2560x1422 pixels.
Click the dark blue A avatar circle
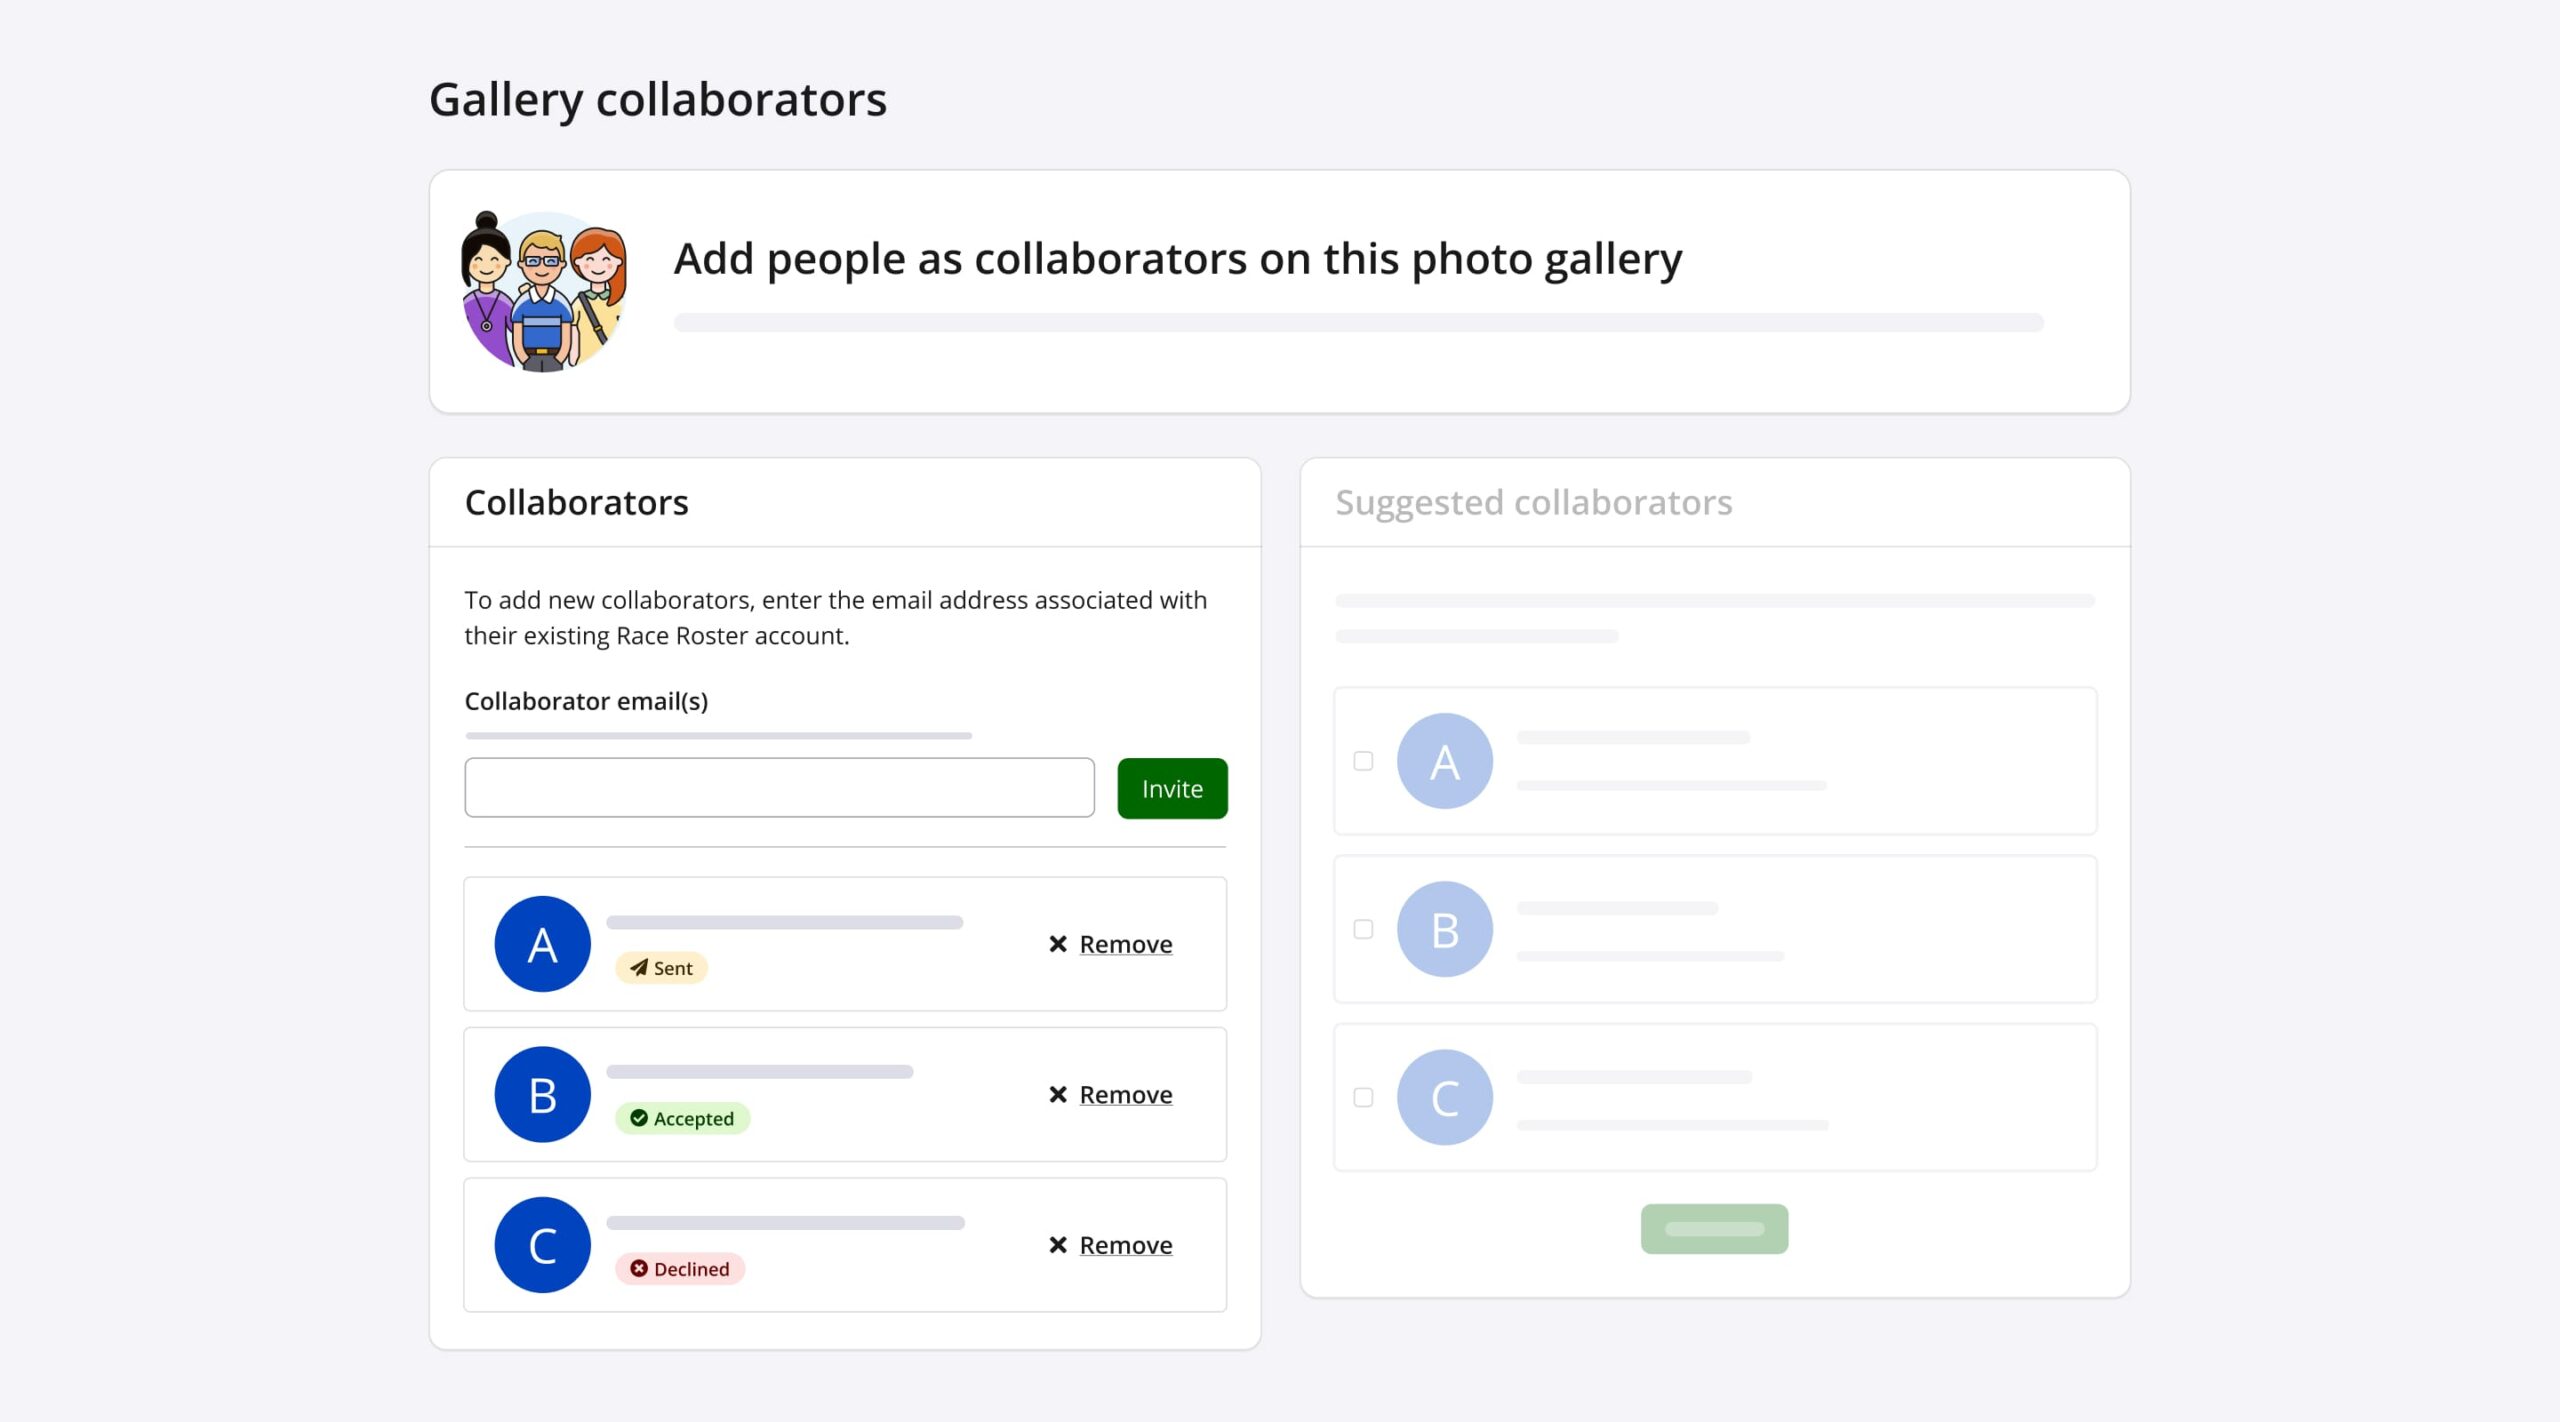tap(542, 944)
